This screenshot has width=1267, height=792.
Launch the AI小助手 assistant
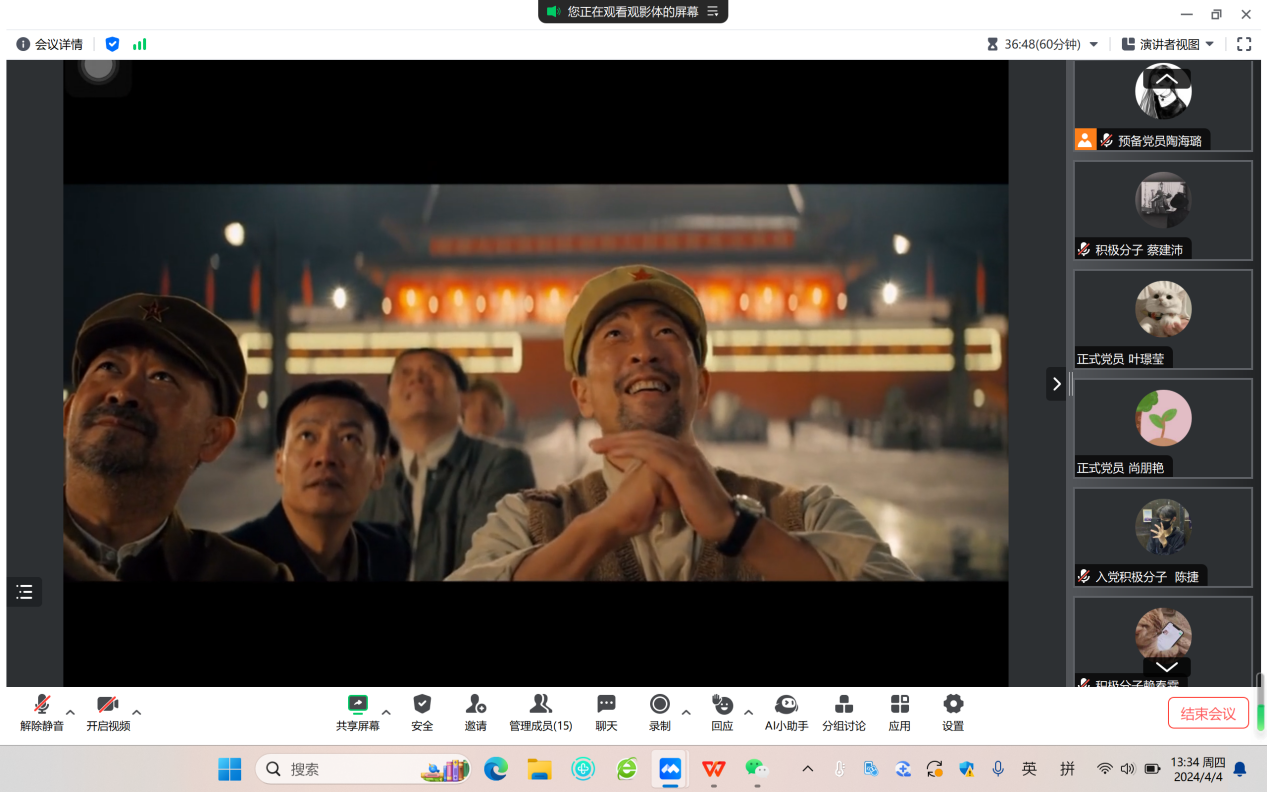(x=786, y=711)
